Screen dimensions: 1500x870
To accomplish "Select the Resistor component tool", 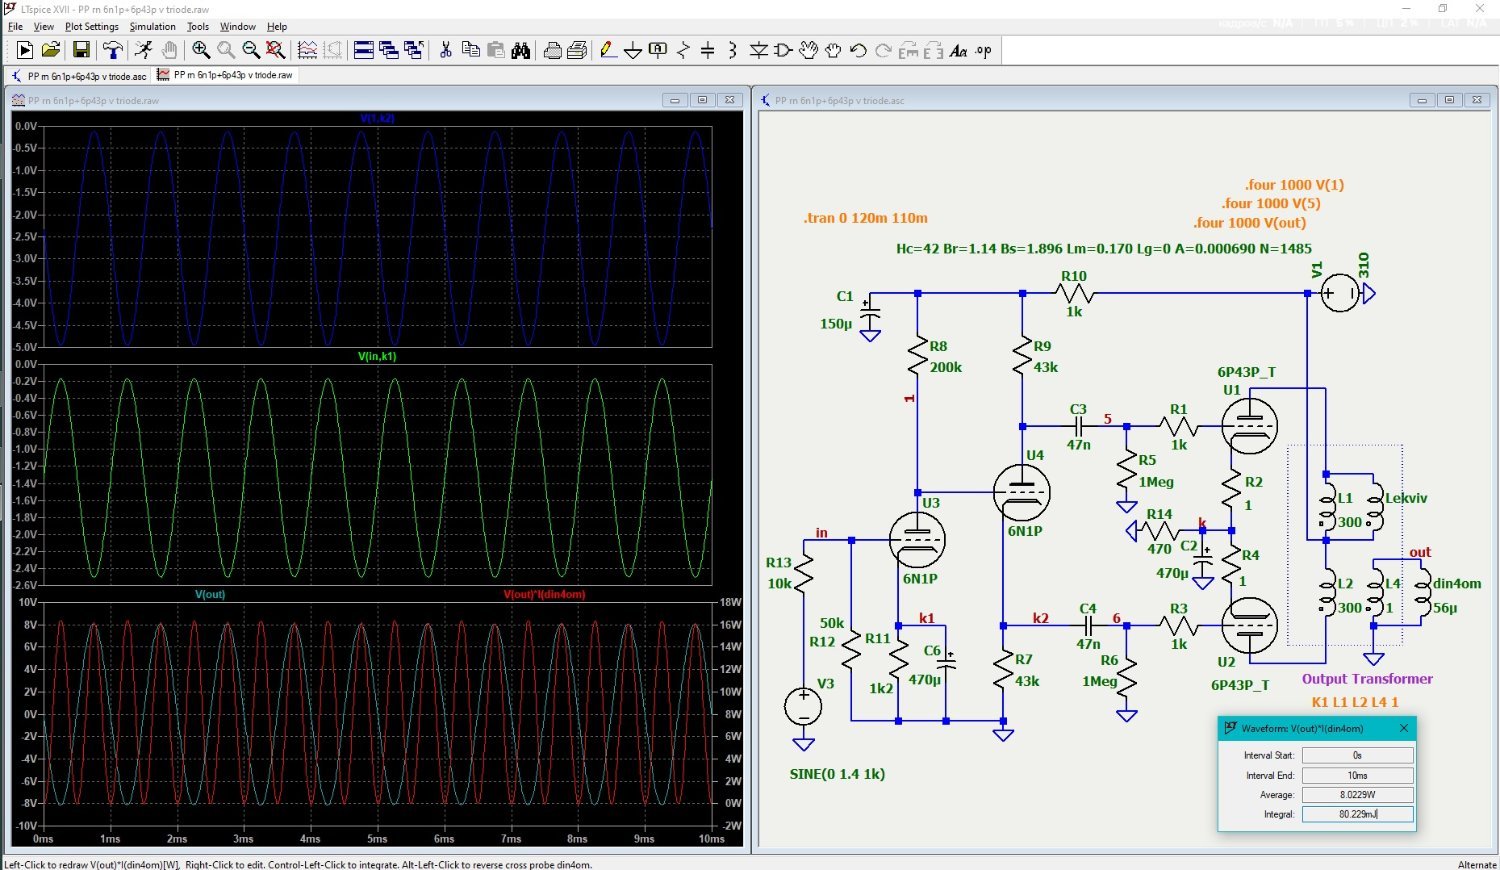I will click(x=684, y=50).
